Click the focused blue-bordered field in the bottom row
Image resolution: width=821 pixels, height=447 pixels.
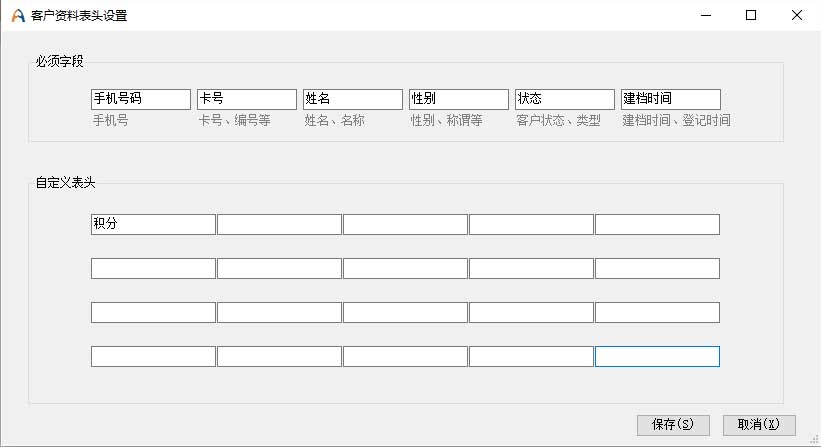click(657, 356)
